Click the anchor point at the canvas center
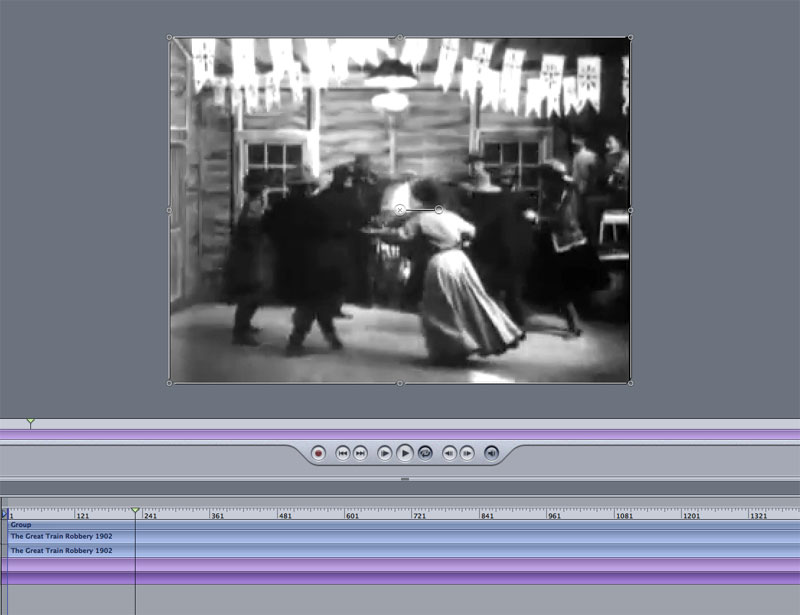The width and height of the screenshot is (800, 615). tap(400, 210)
